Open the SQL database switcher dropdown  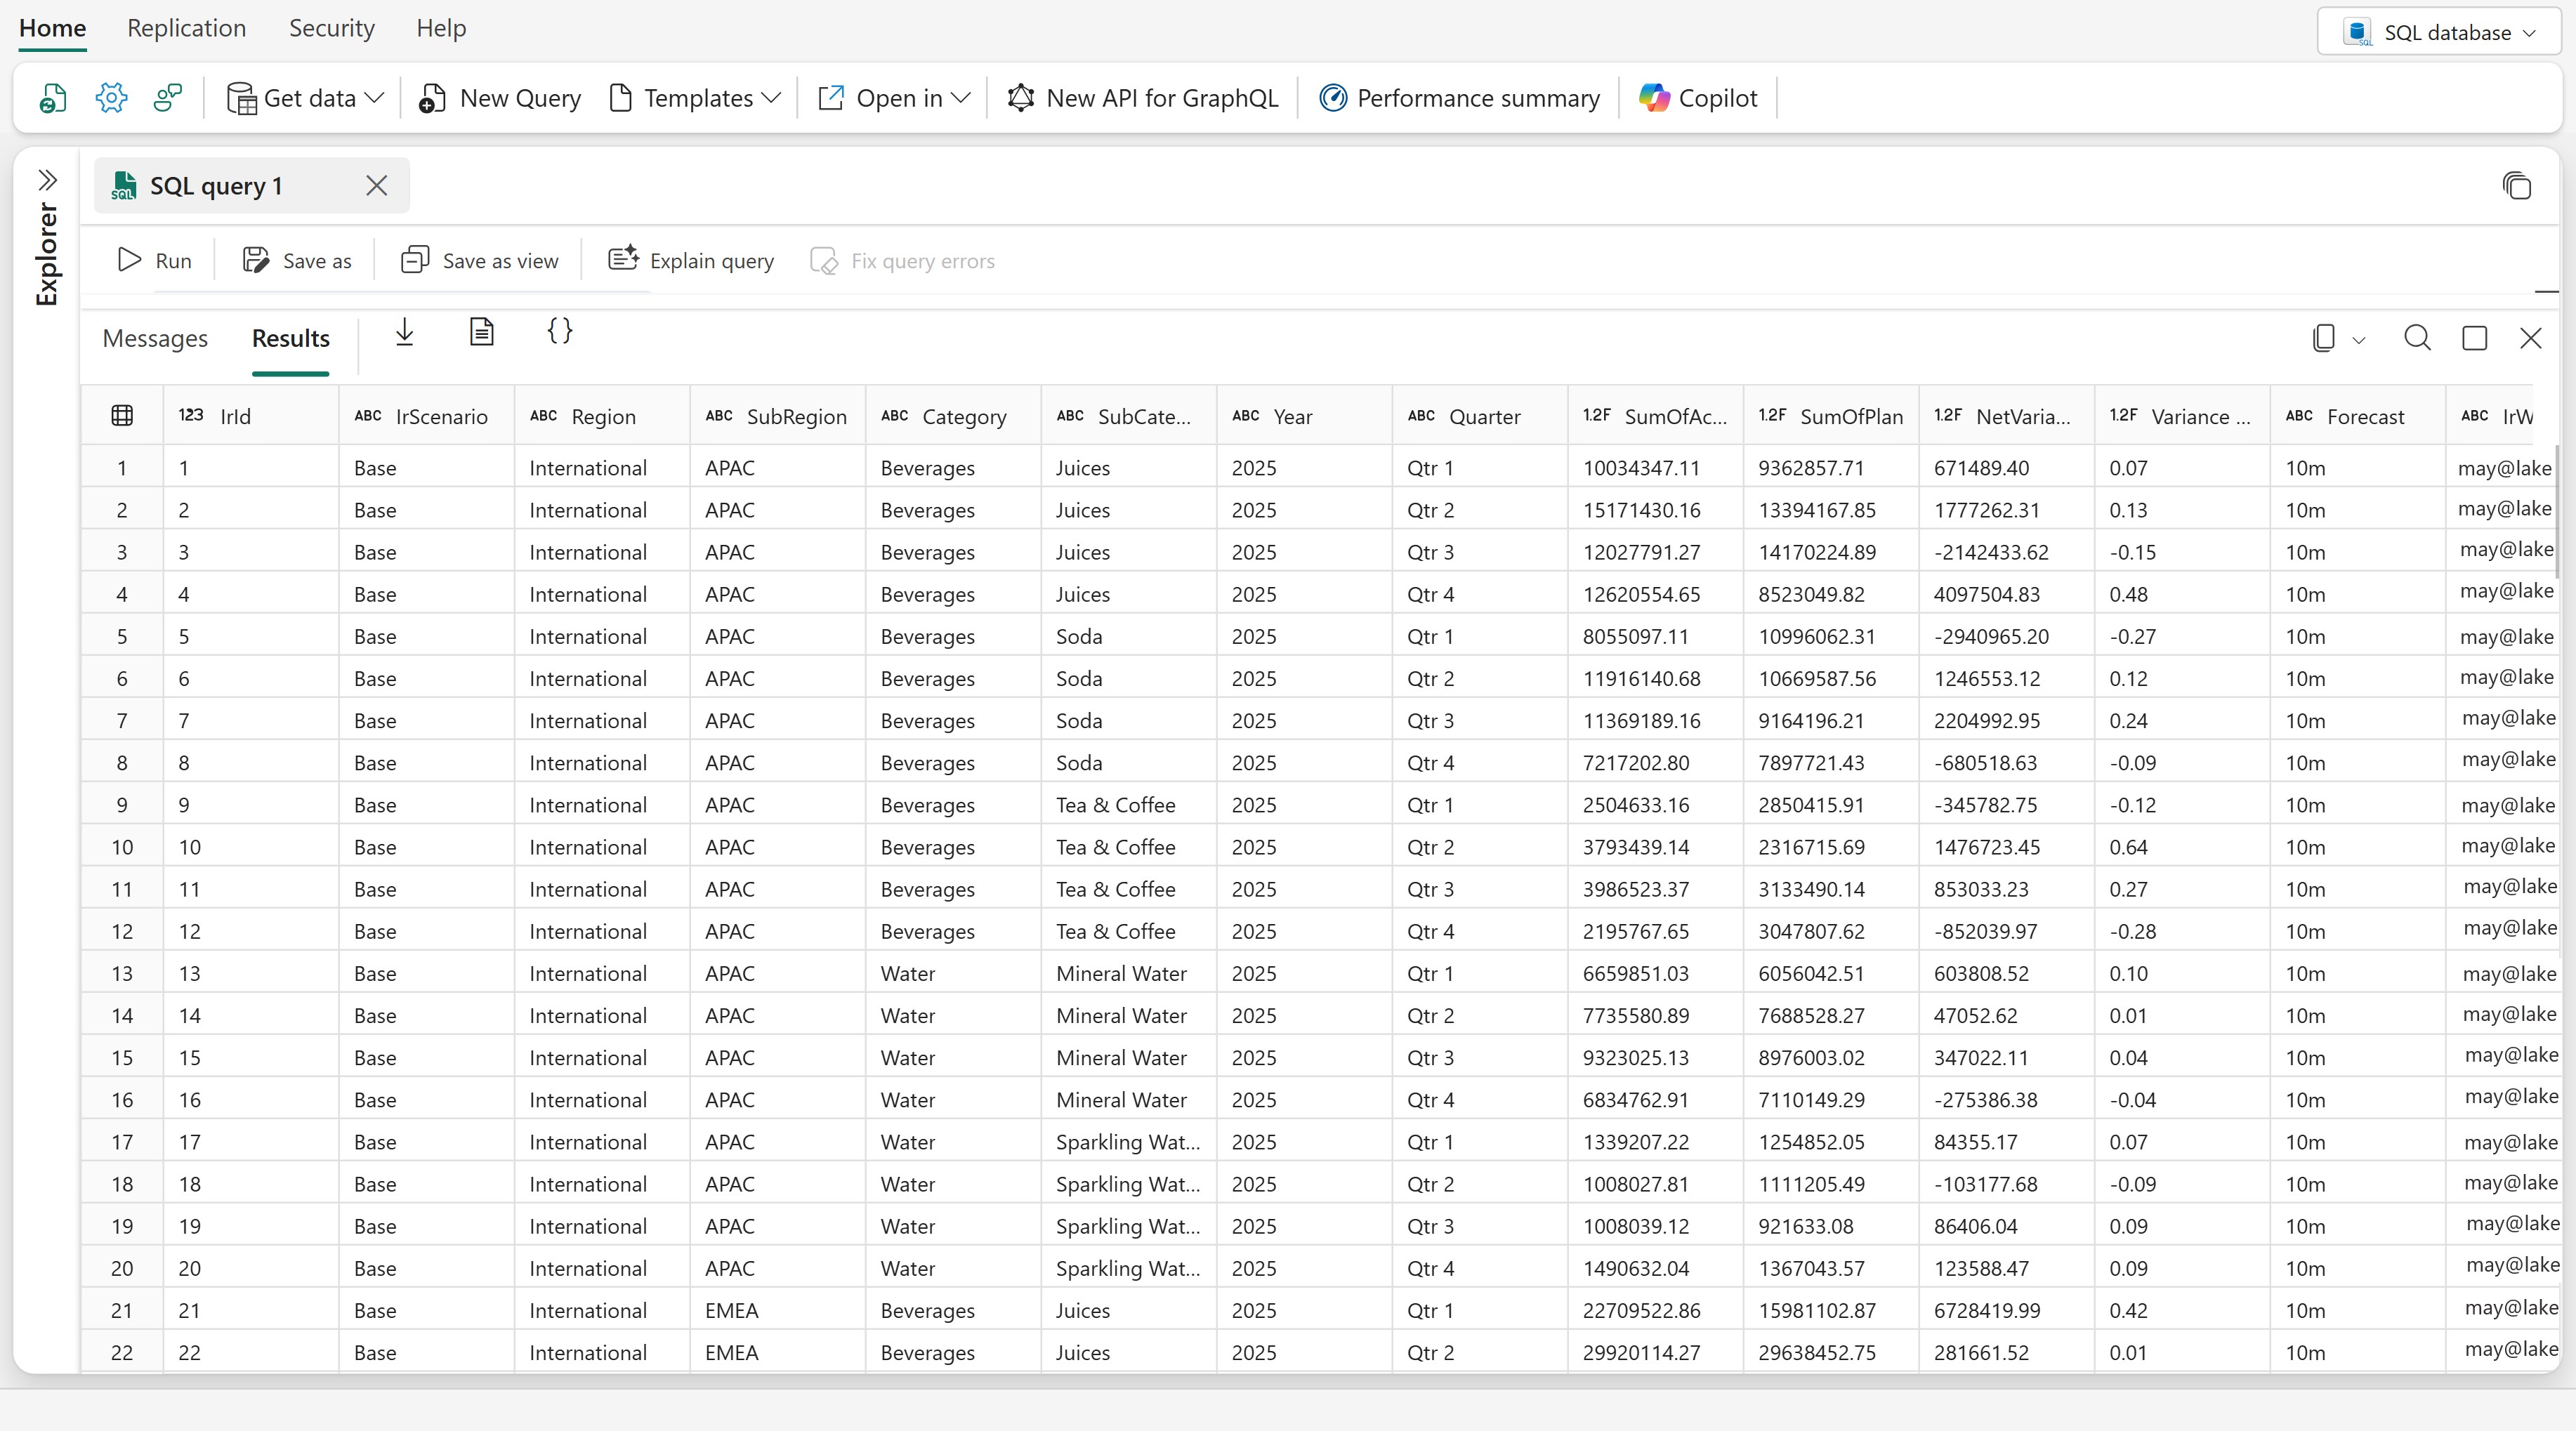point(2439,32)
